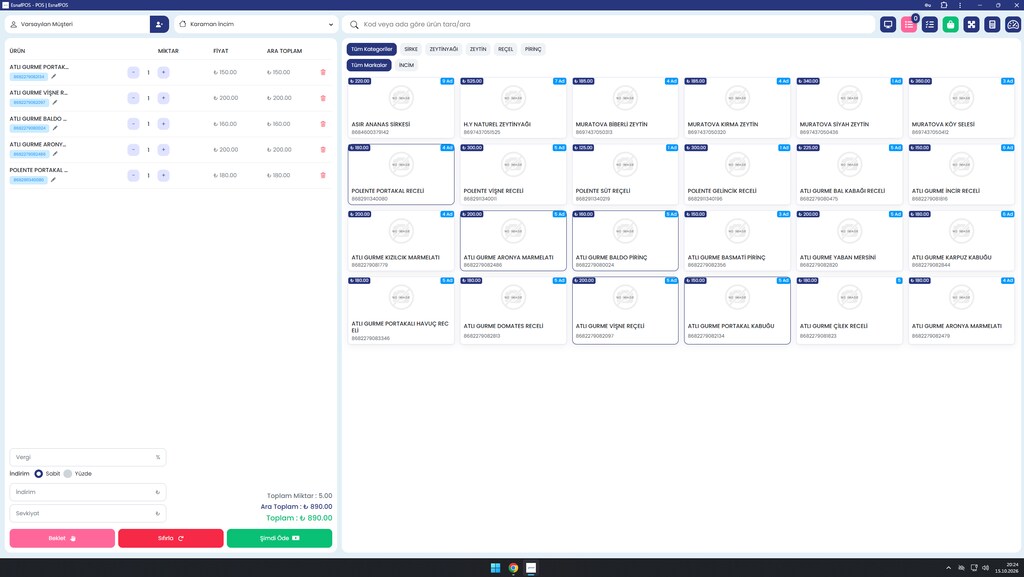The width and height of the screenshot is (1024, 577).
Task: Select the Yüzde discount radio button
Action: 68,474
